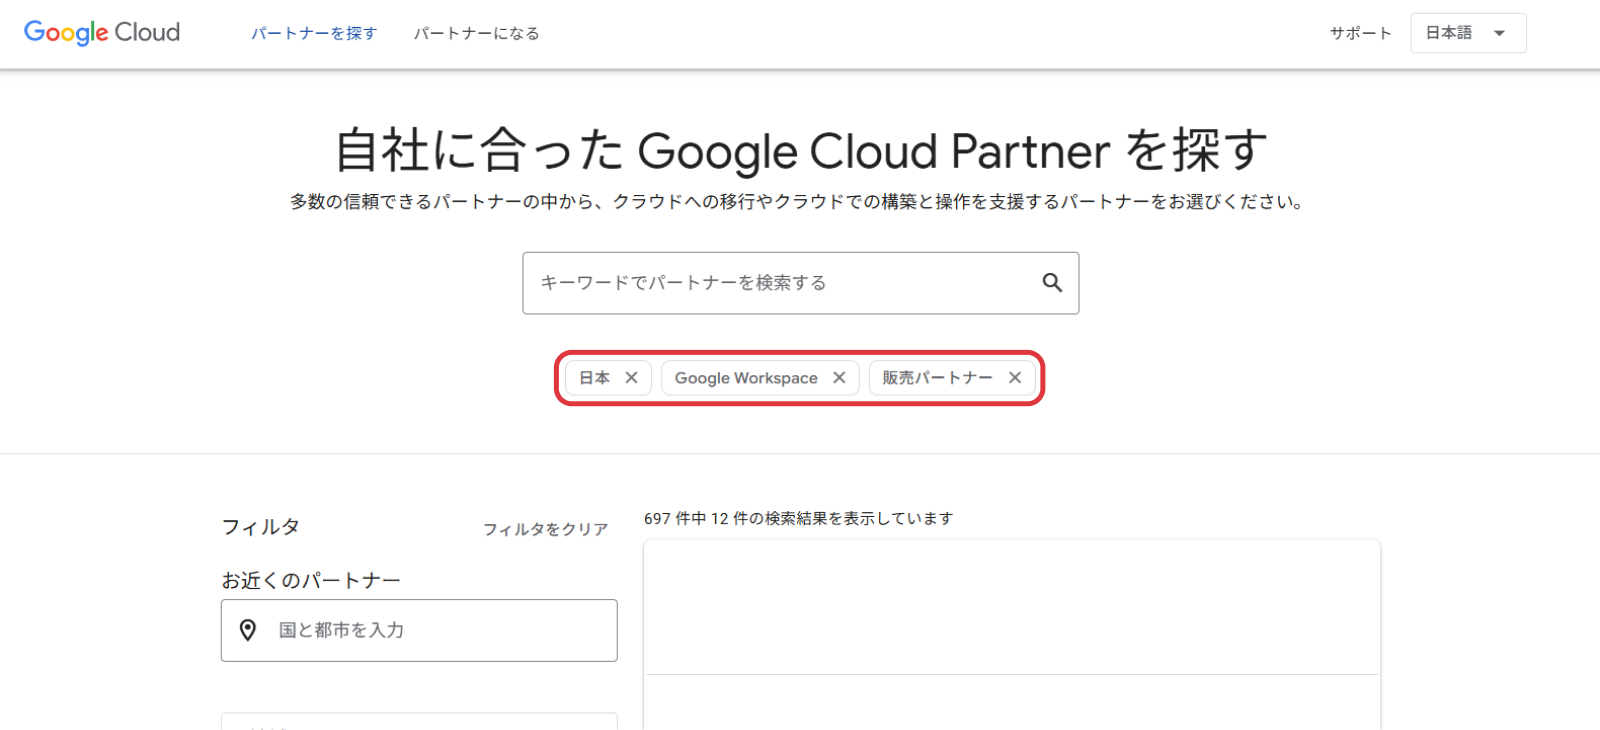This screenshot has width=1600, height=730.
Task: Click the 697 件中 12 件 results text
Action: 798,518
